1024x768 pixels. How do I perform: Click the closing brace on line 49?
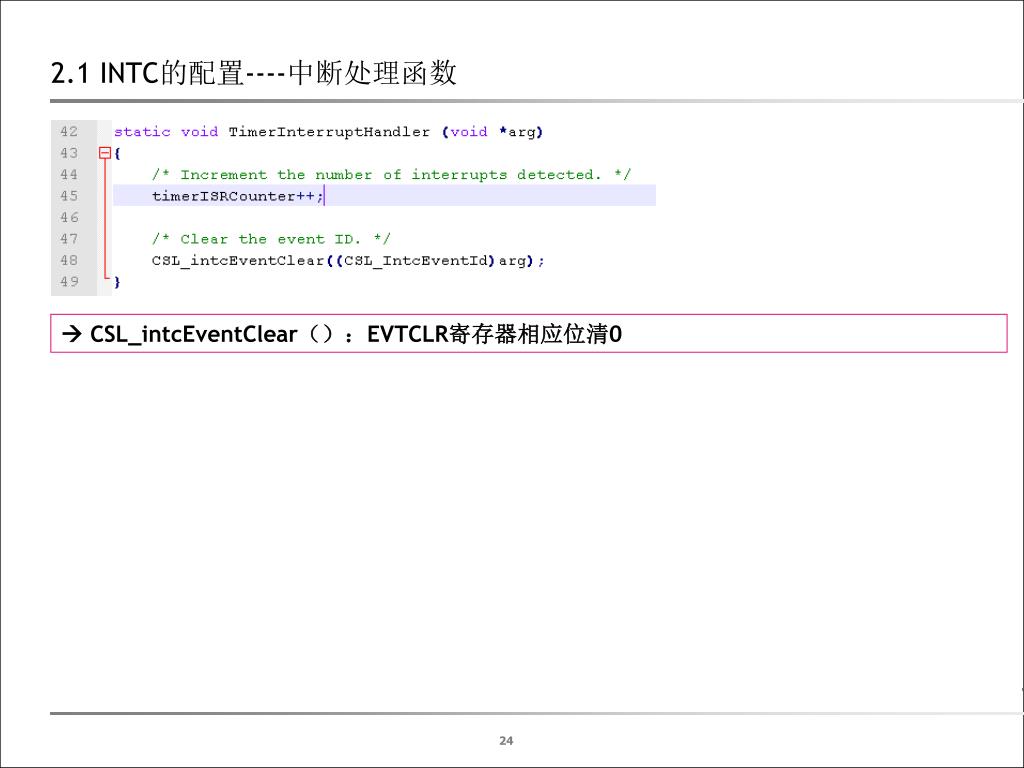point(117,282)
